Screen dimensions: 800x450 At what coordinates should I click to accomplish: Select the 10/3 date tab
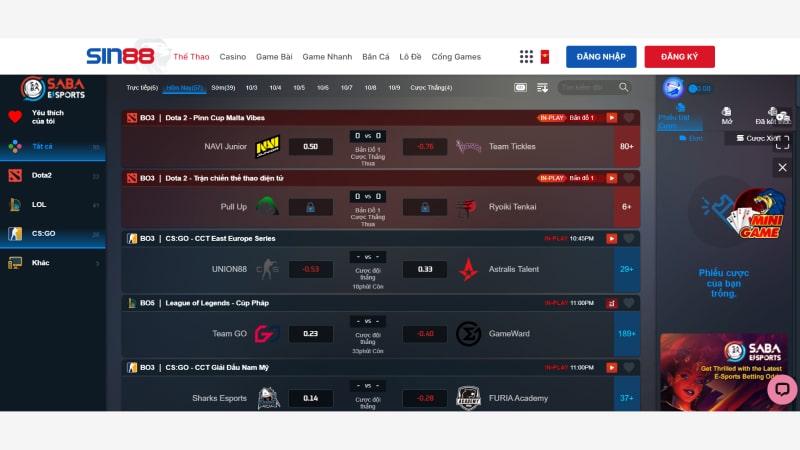pyautogui.click(x=251, y=88)
